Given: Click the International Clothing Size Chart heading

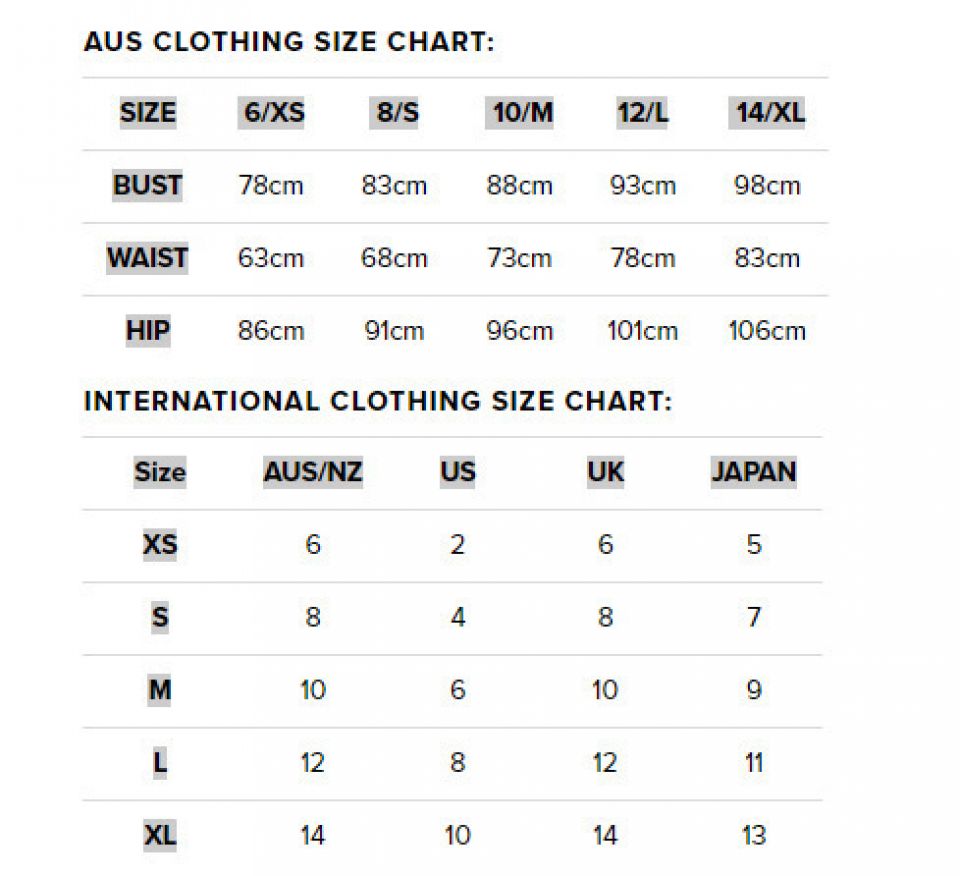Looking at the screenshot, I should tap(378, 401).
